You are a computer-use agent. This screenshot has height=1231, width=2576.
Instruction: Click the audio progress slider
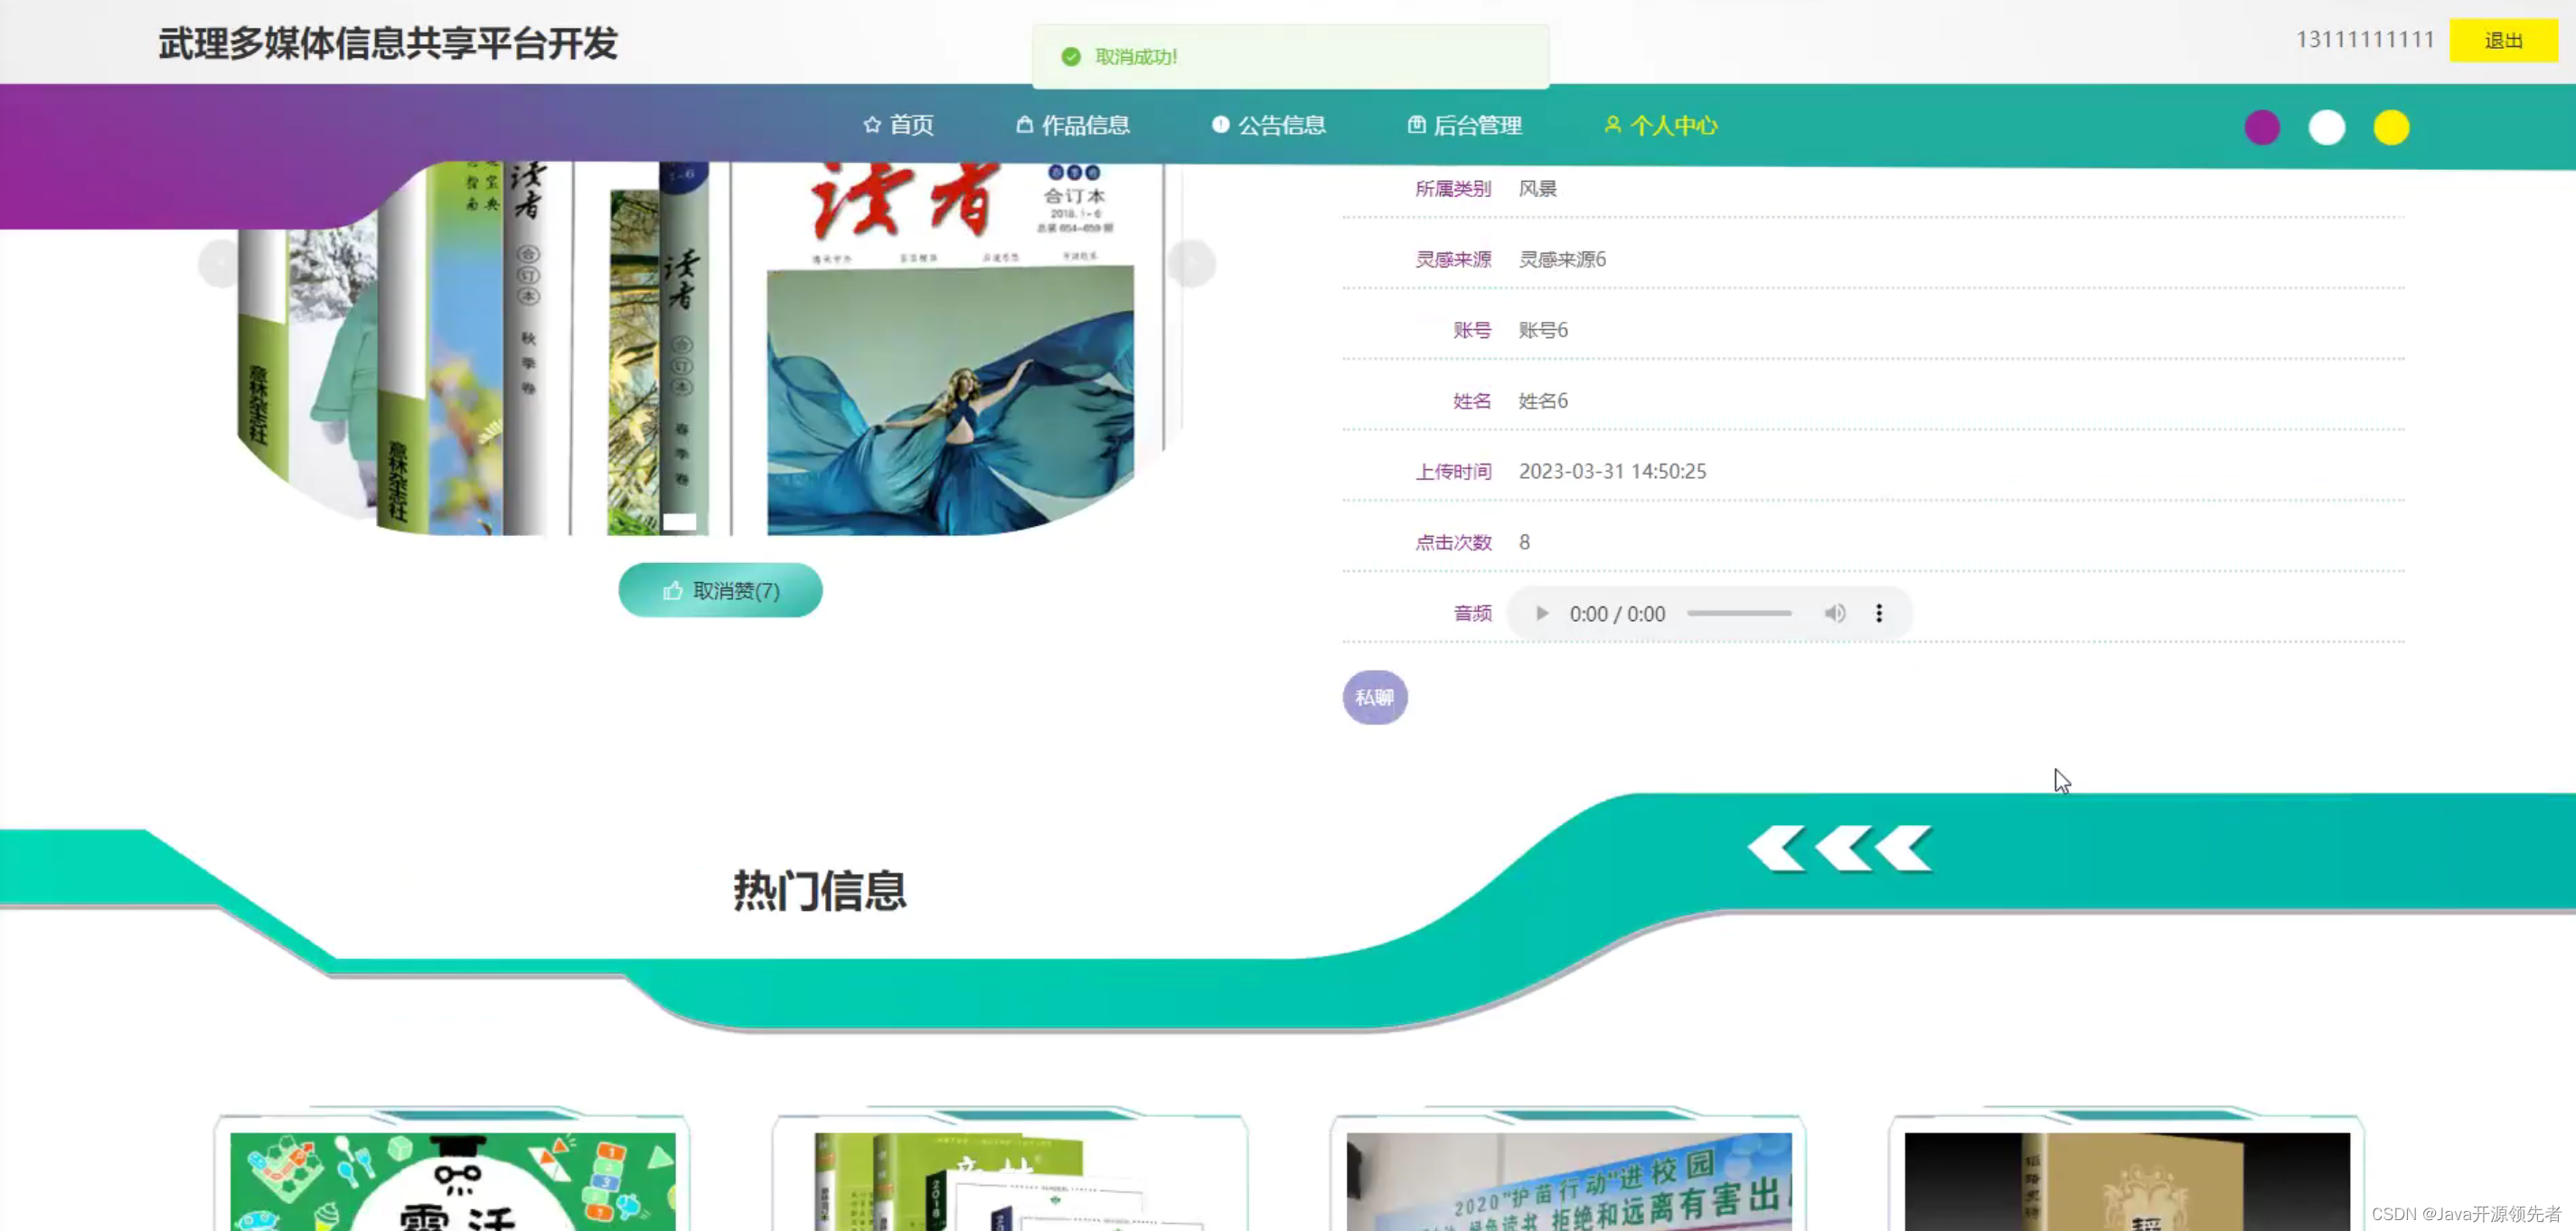click(1738, 613)
